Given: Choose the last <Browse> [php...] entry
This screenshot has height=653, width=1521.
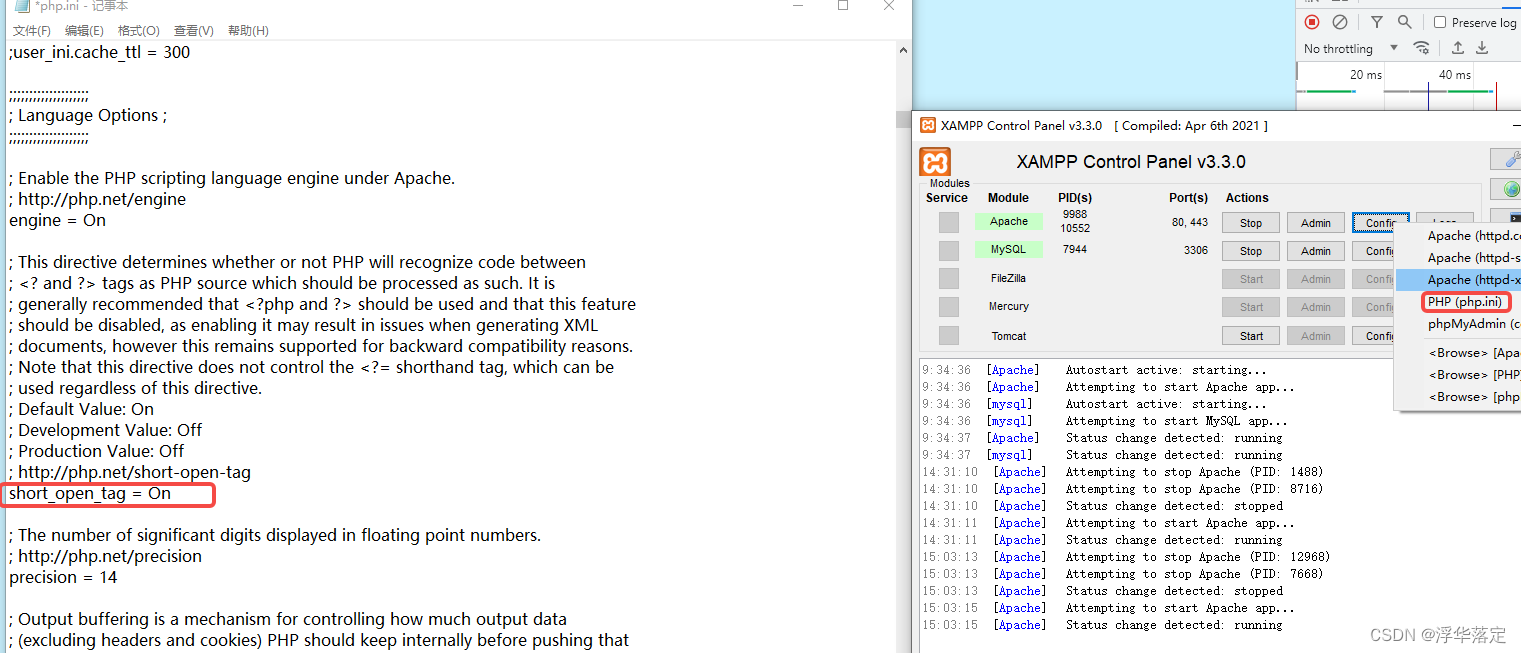Looking at the screenshot, I should pyautogui.click(x=1460, y=397).
